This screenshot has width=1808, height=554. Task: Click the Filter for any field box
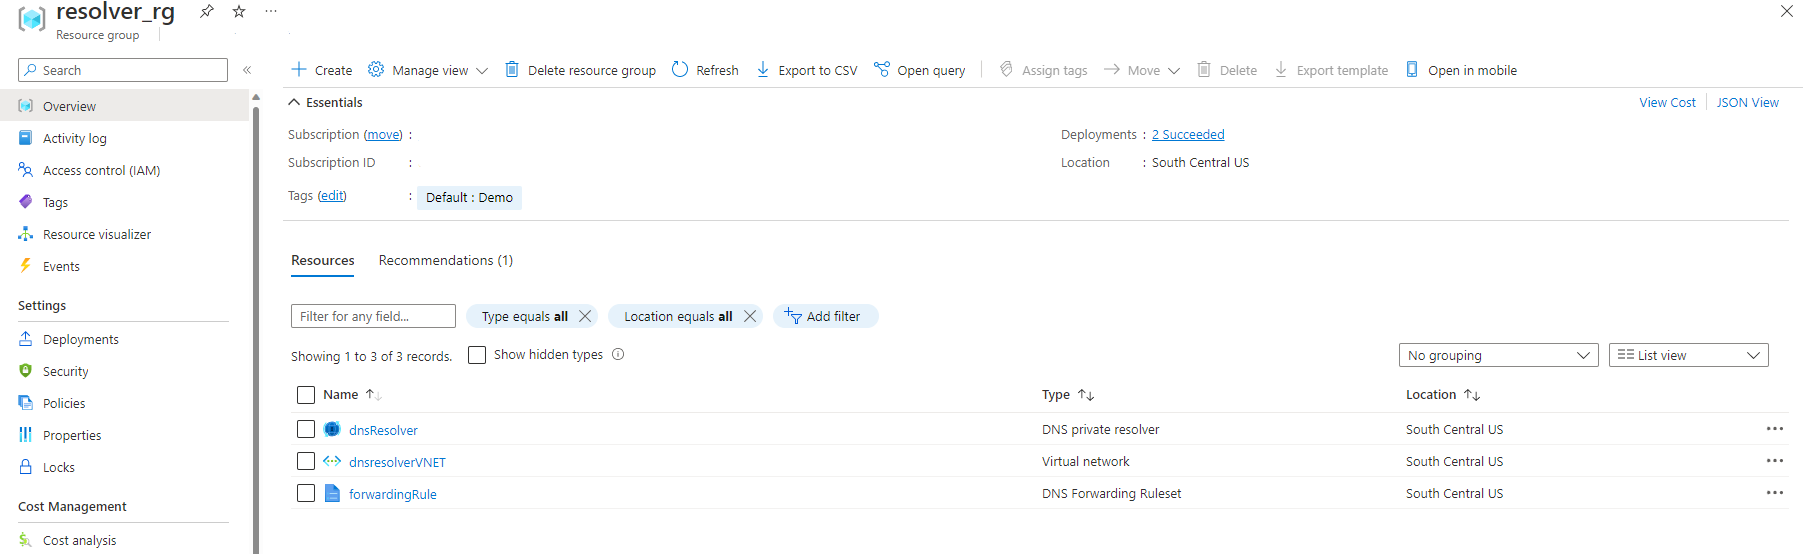(x=373, y=316)
